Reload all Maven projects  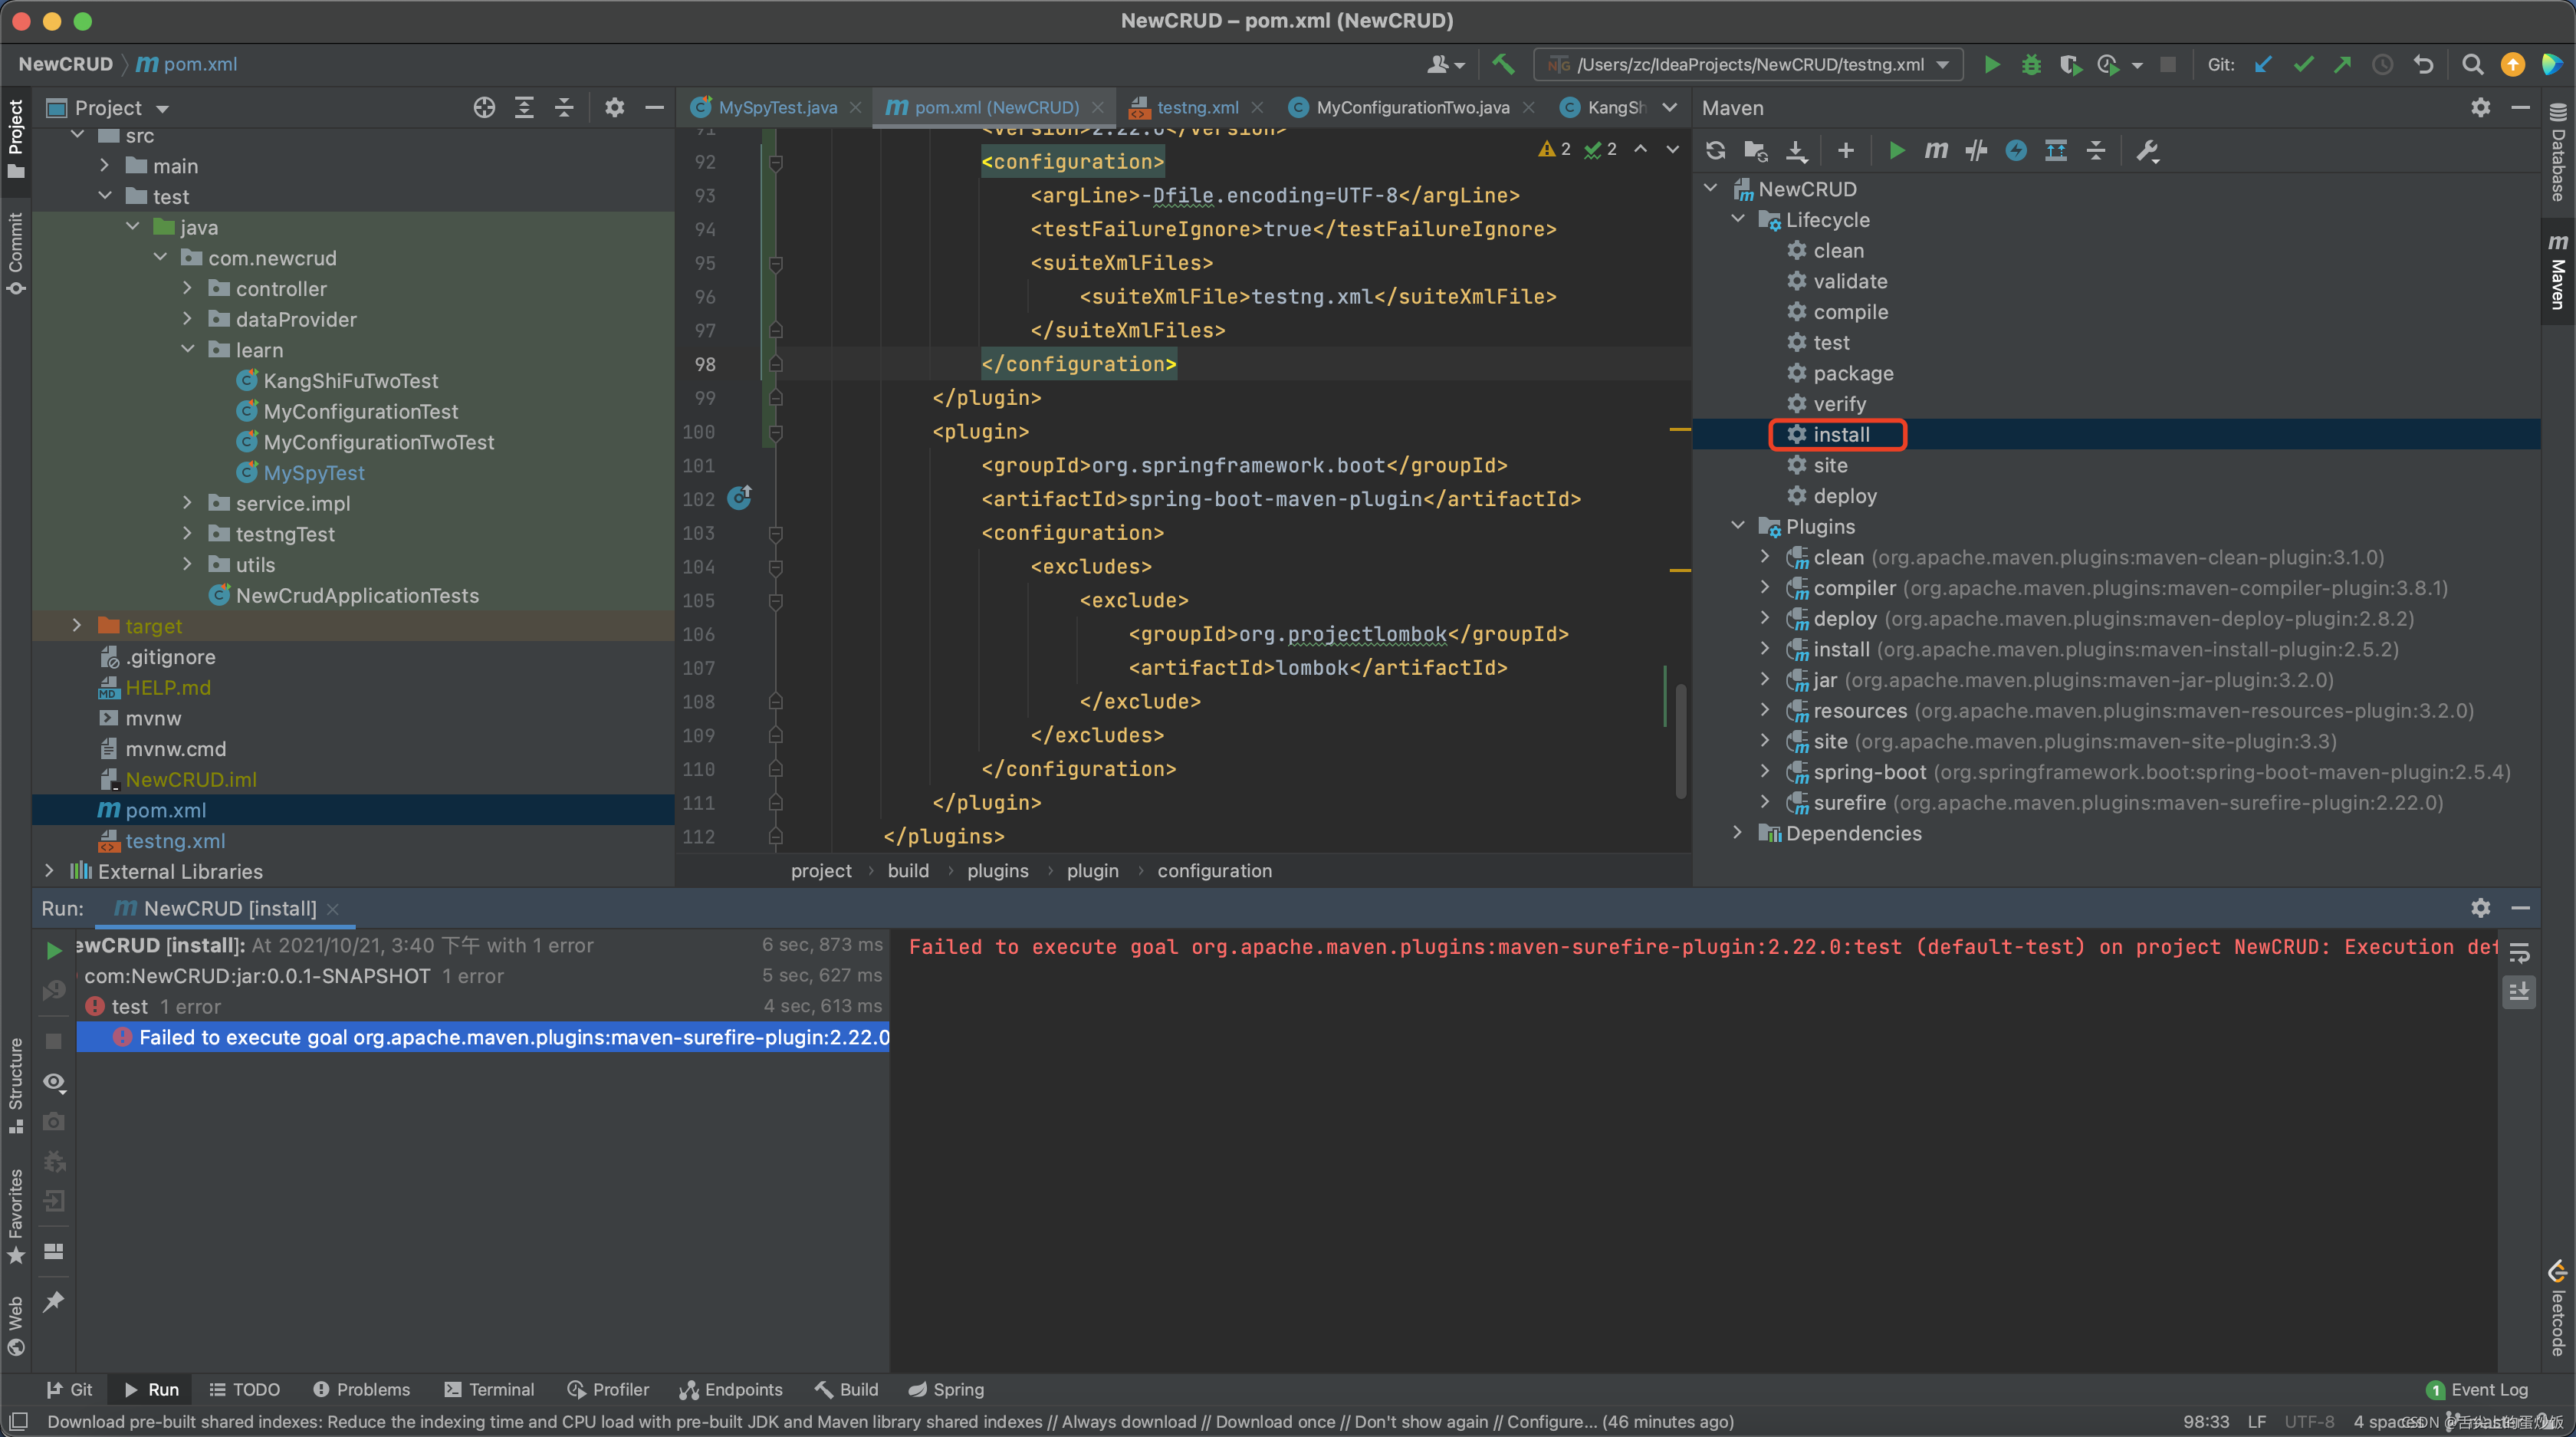pos(1715,150)
